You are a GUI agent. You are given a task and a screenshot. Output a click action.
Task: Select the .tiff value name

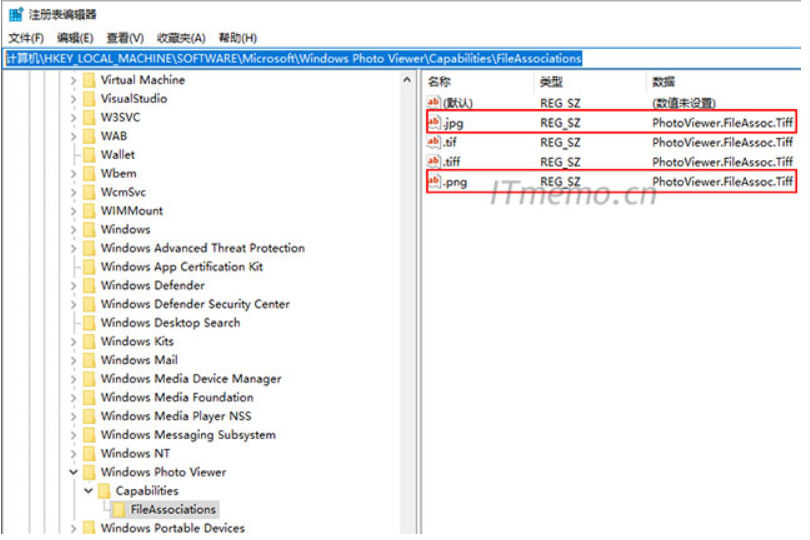(x=451, y=162)
